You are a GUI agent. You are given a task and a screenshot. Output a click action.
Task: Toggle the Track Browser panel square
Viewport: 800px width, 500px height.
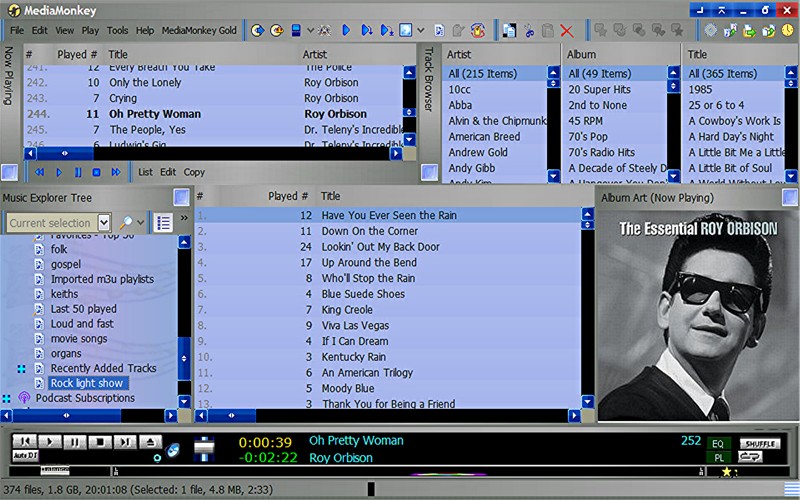[429, 172]
